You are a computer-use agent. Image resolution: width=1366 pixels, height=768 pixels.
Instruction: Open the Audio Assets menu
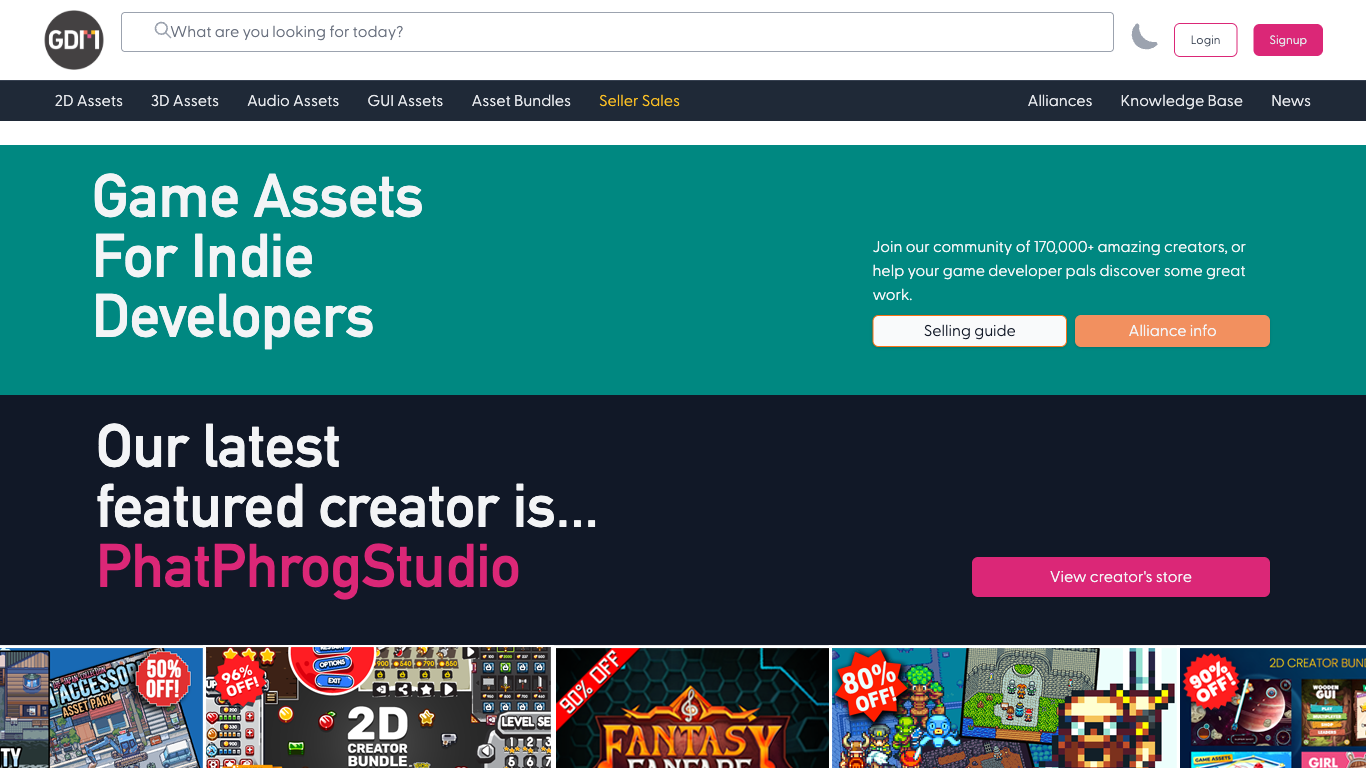pyautogui.click(x=293, y=101)
